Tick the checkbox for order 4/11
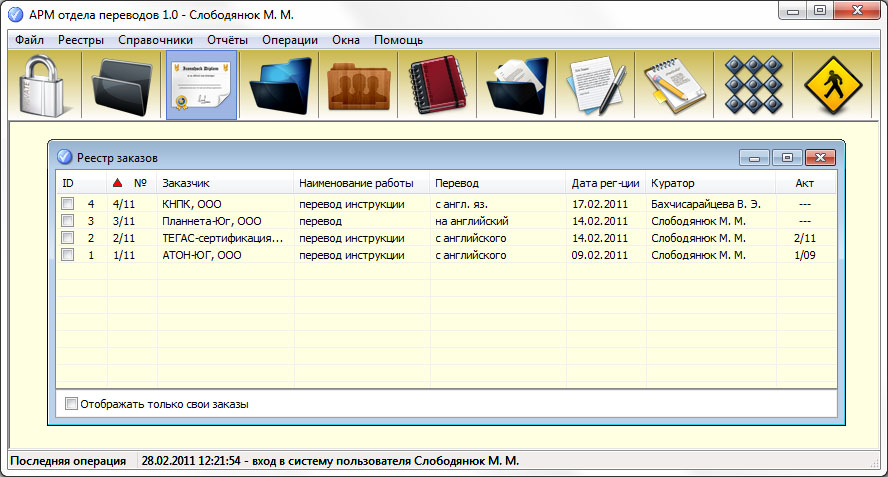This screenshot has height=477, width=888. click(68, 204)
